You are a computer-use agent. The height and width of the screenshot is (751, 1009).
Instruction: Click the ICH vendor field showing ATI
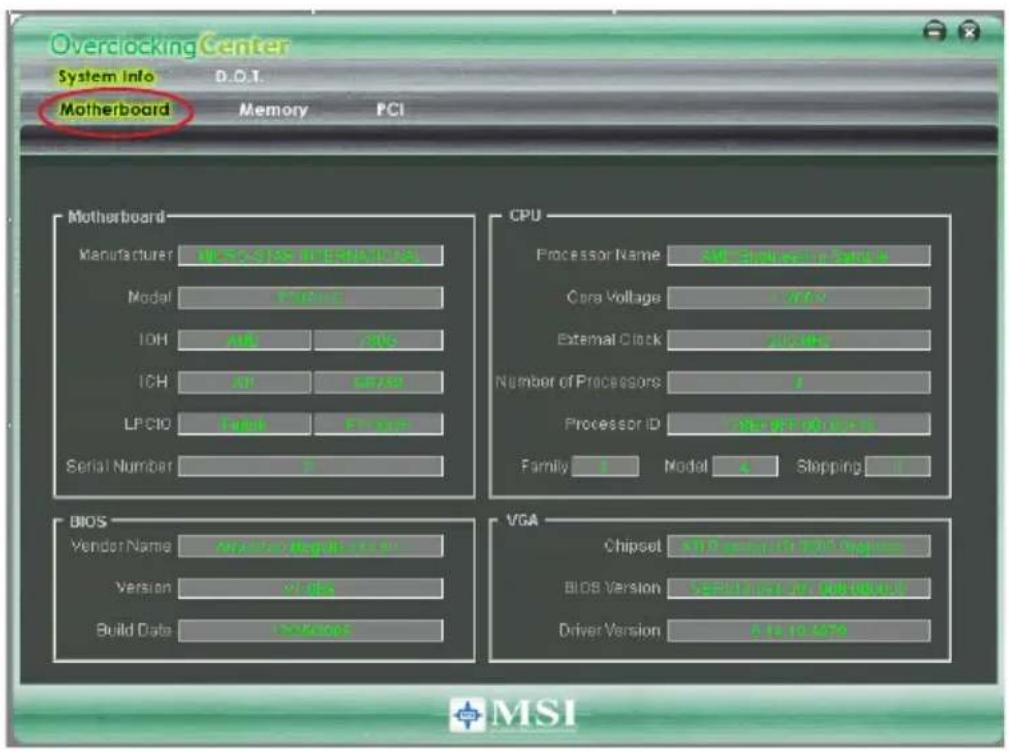pos(244,382)
